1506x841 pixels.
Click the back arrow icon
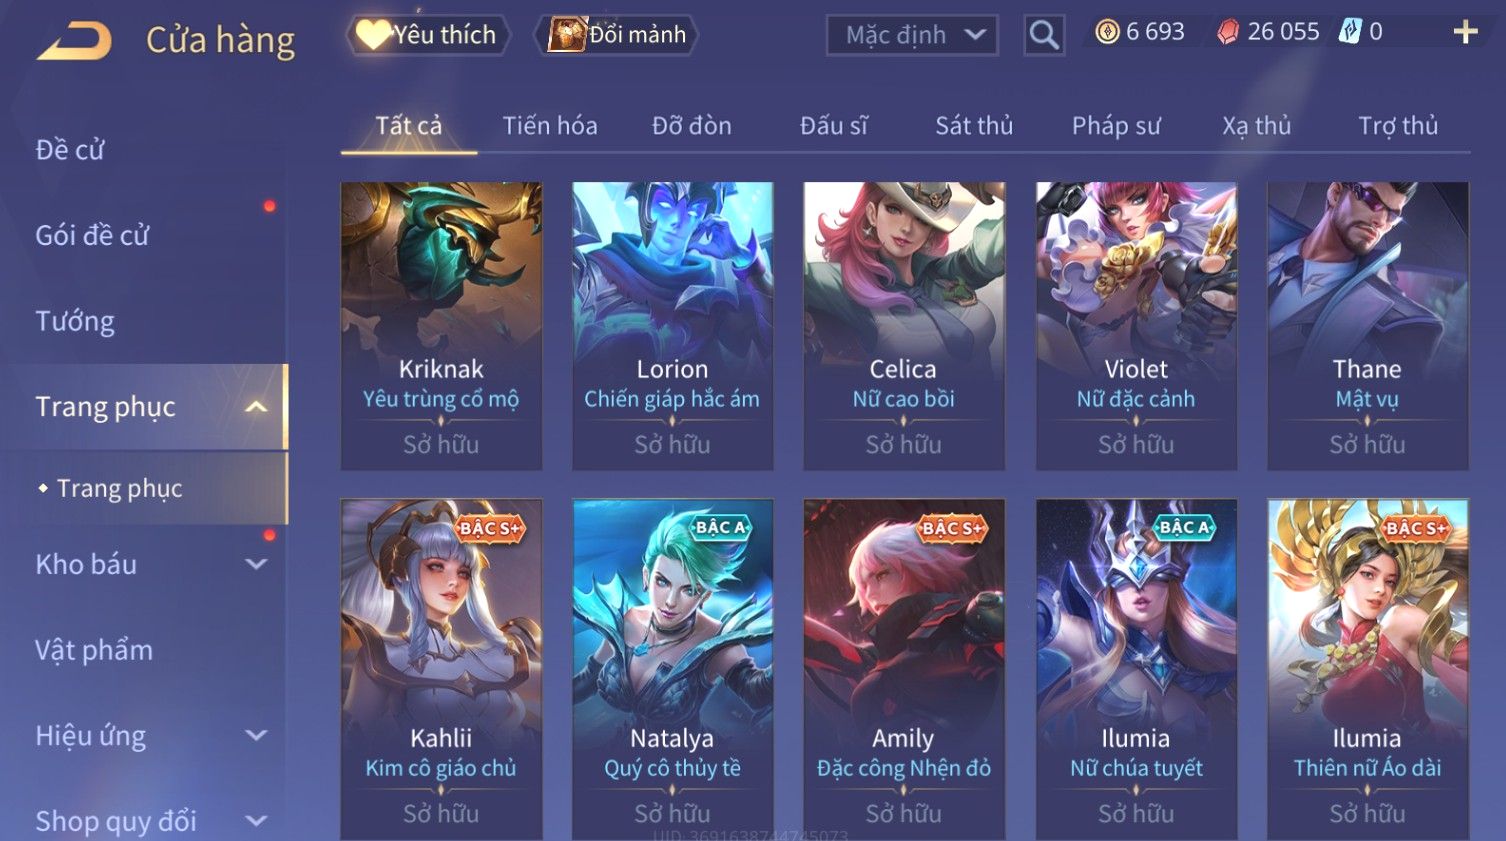point(75,41)
